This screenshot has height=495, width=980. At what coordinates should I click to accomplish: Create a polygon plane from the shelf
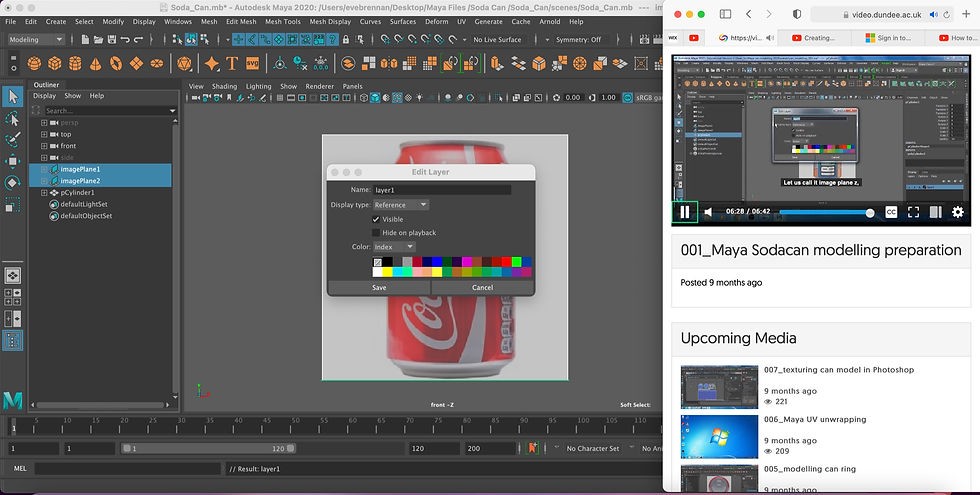coord(136,64)
